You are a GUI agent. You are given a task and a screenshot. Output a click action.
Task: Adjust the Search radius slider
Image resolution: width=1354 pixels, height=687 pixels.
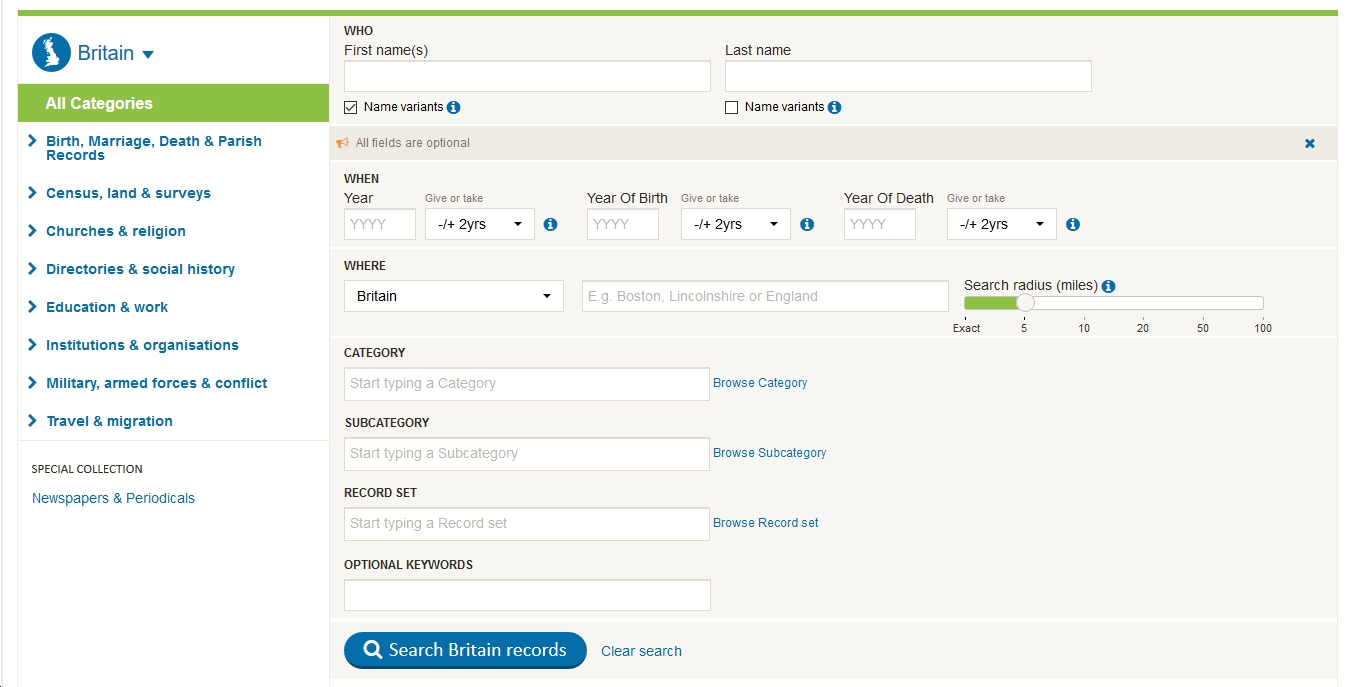point(1025,303)
